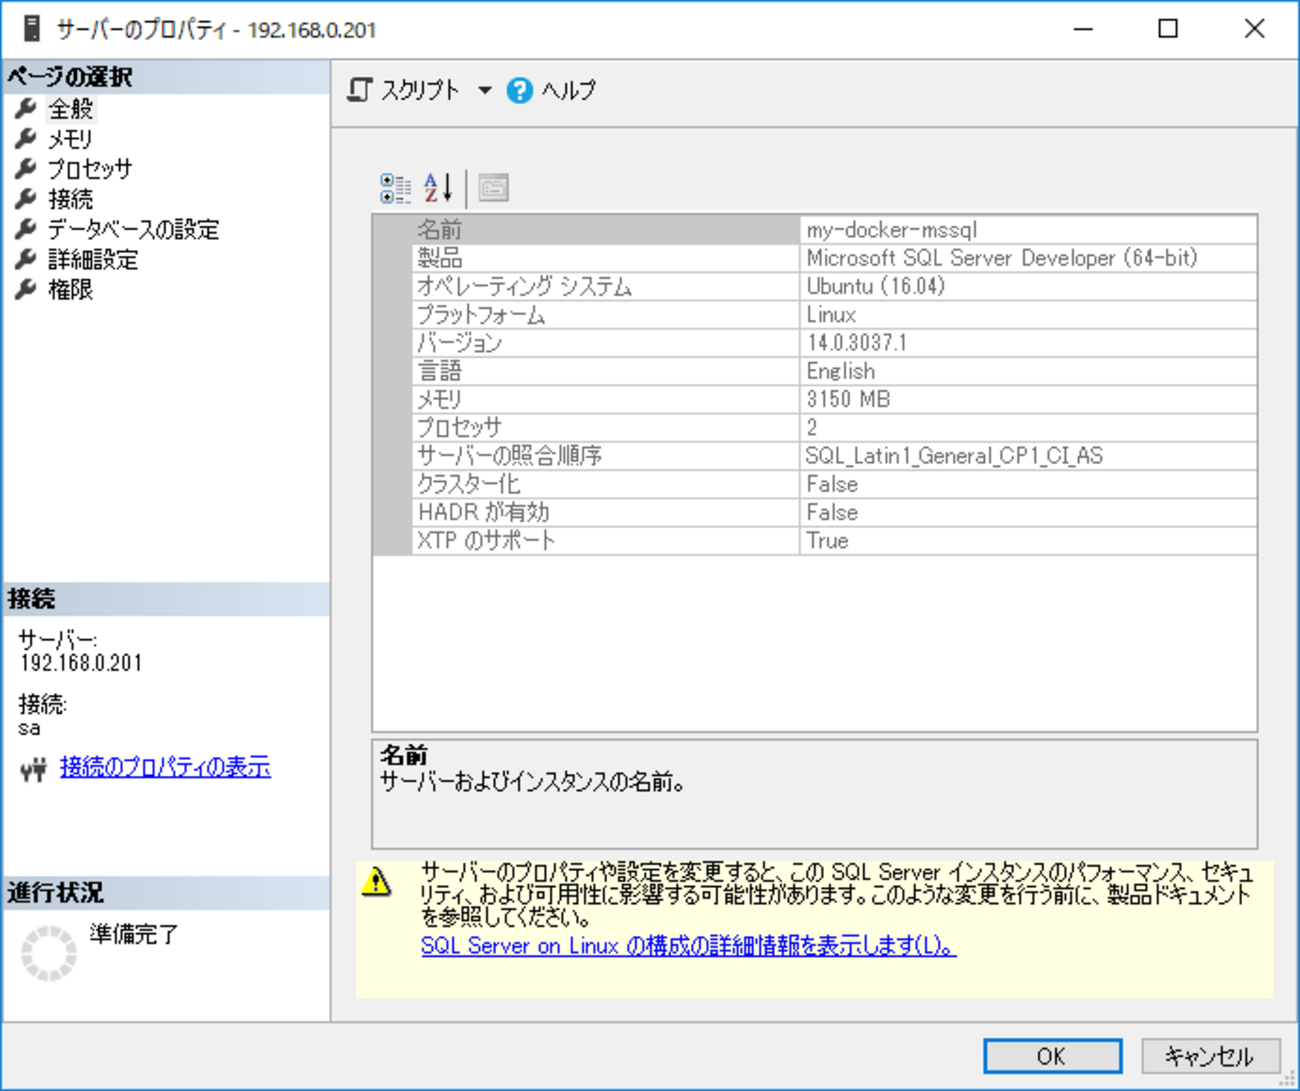Screen dimensions: 1300x1091
Task: Click the False value for HADR が有効
Action: pos(832,512)
